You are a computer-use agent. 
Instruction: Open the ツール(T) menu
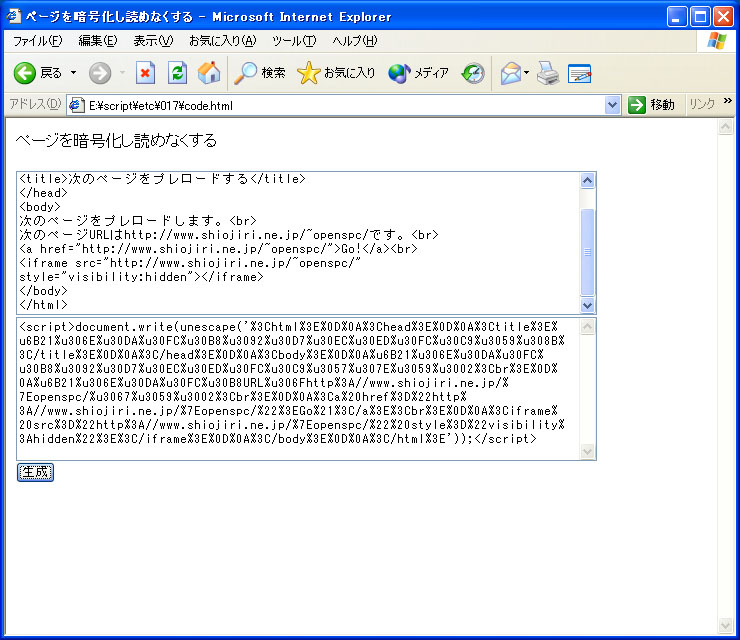[x=294, y=41]
